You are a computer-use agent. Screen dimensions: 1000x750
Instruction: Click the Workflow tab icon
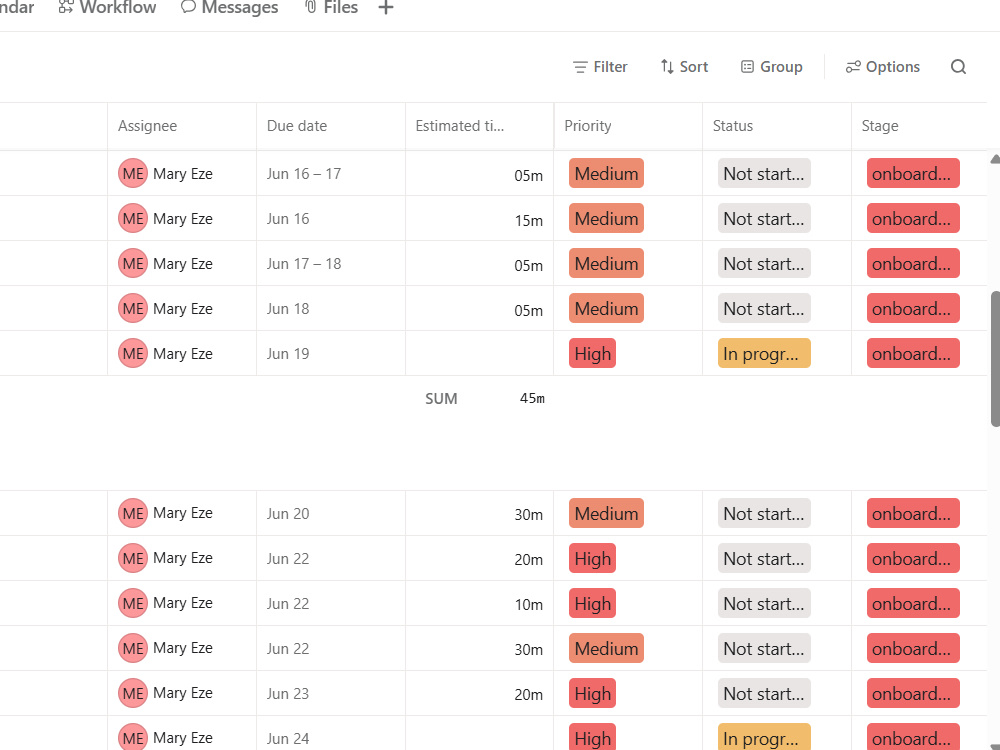[65, 7]
